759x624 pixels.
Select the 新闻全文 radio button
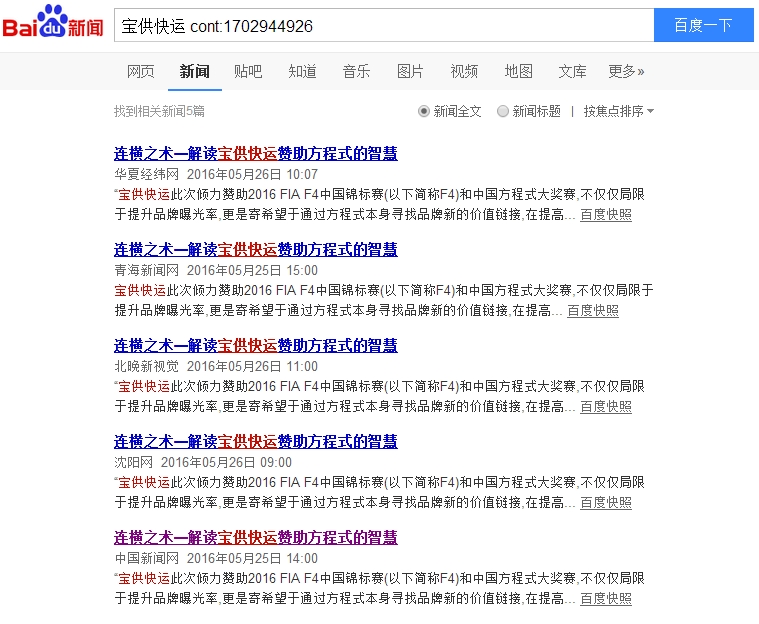pos(424,111)
